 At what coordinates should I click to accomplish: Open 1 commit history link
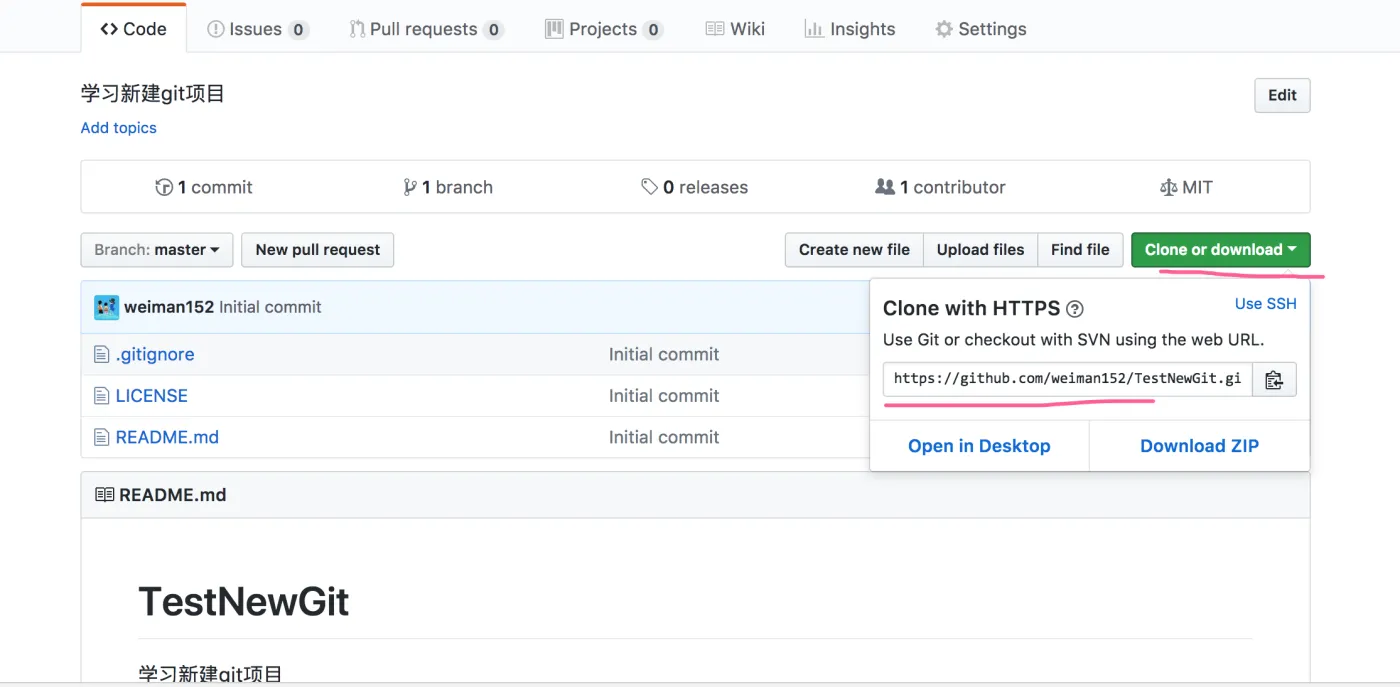[204, 187]
